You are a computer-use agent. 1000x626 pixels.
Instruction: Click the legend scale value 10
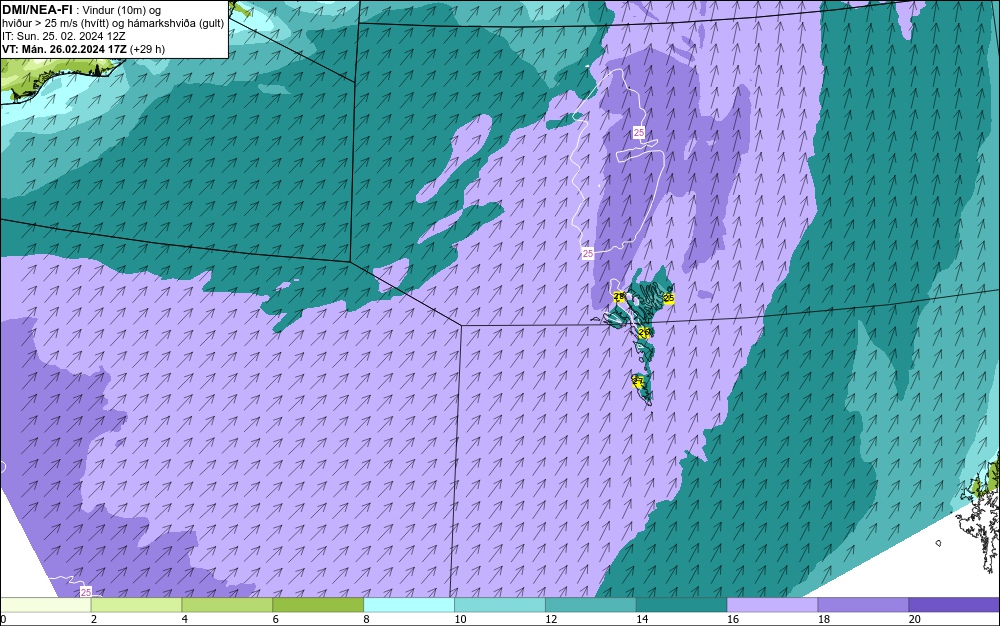pos(460,619)
